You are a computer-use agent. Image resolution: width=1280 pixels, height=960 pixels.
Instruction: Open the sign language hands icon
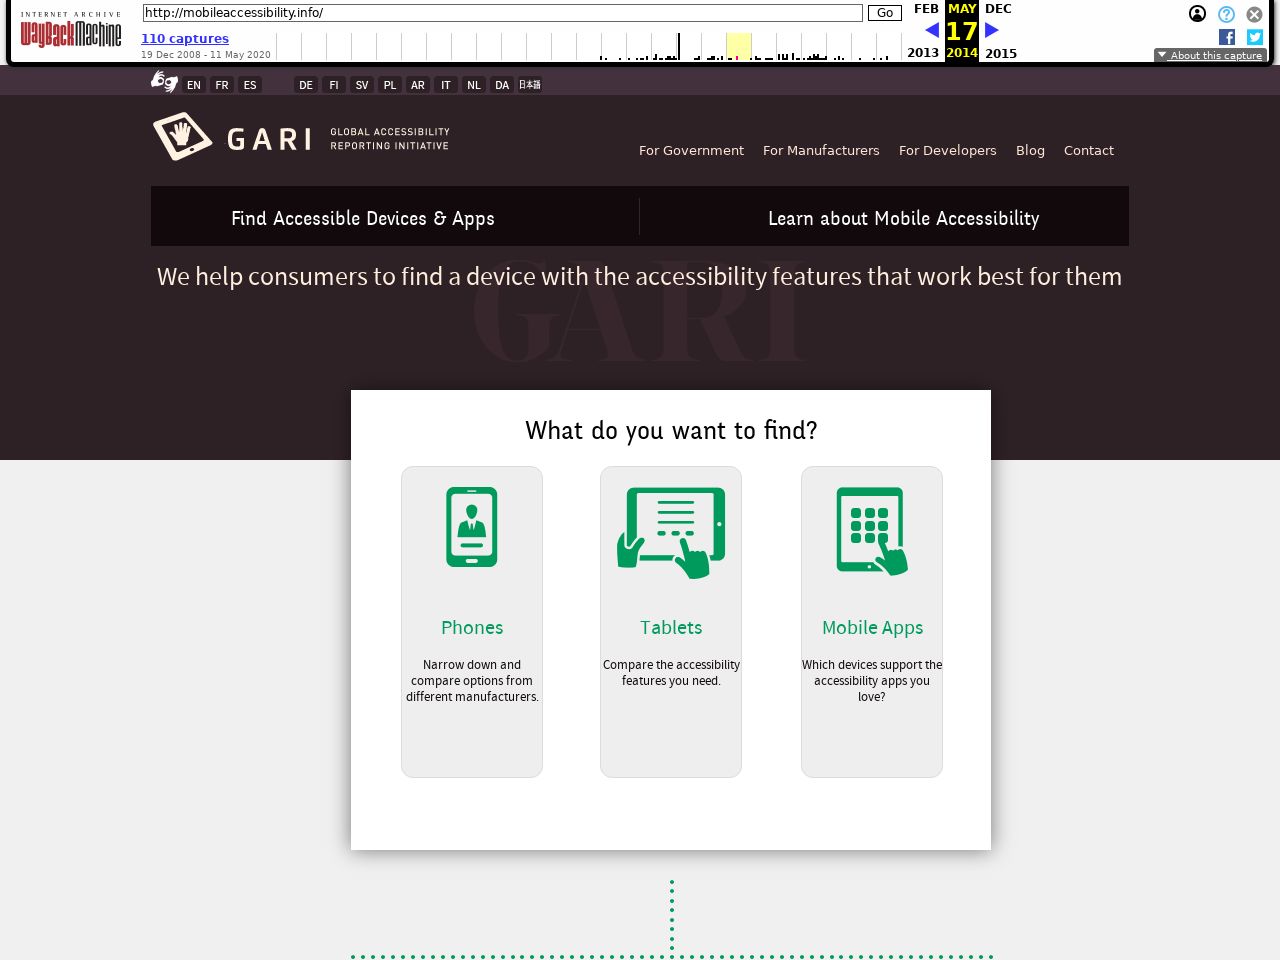click(164, 82)
